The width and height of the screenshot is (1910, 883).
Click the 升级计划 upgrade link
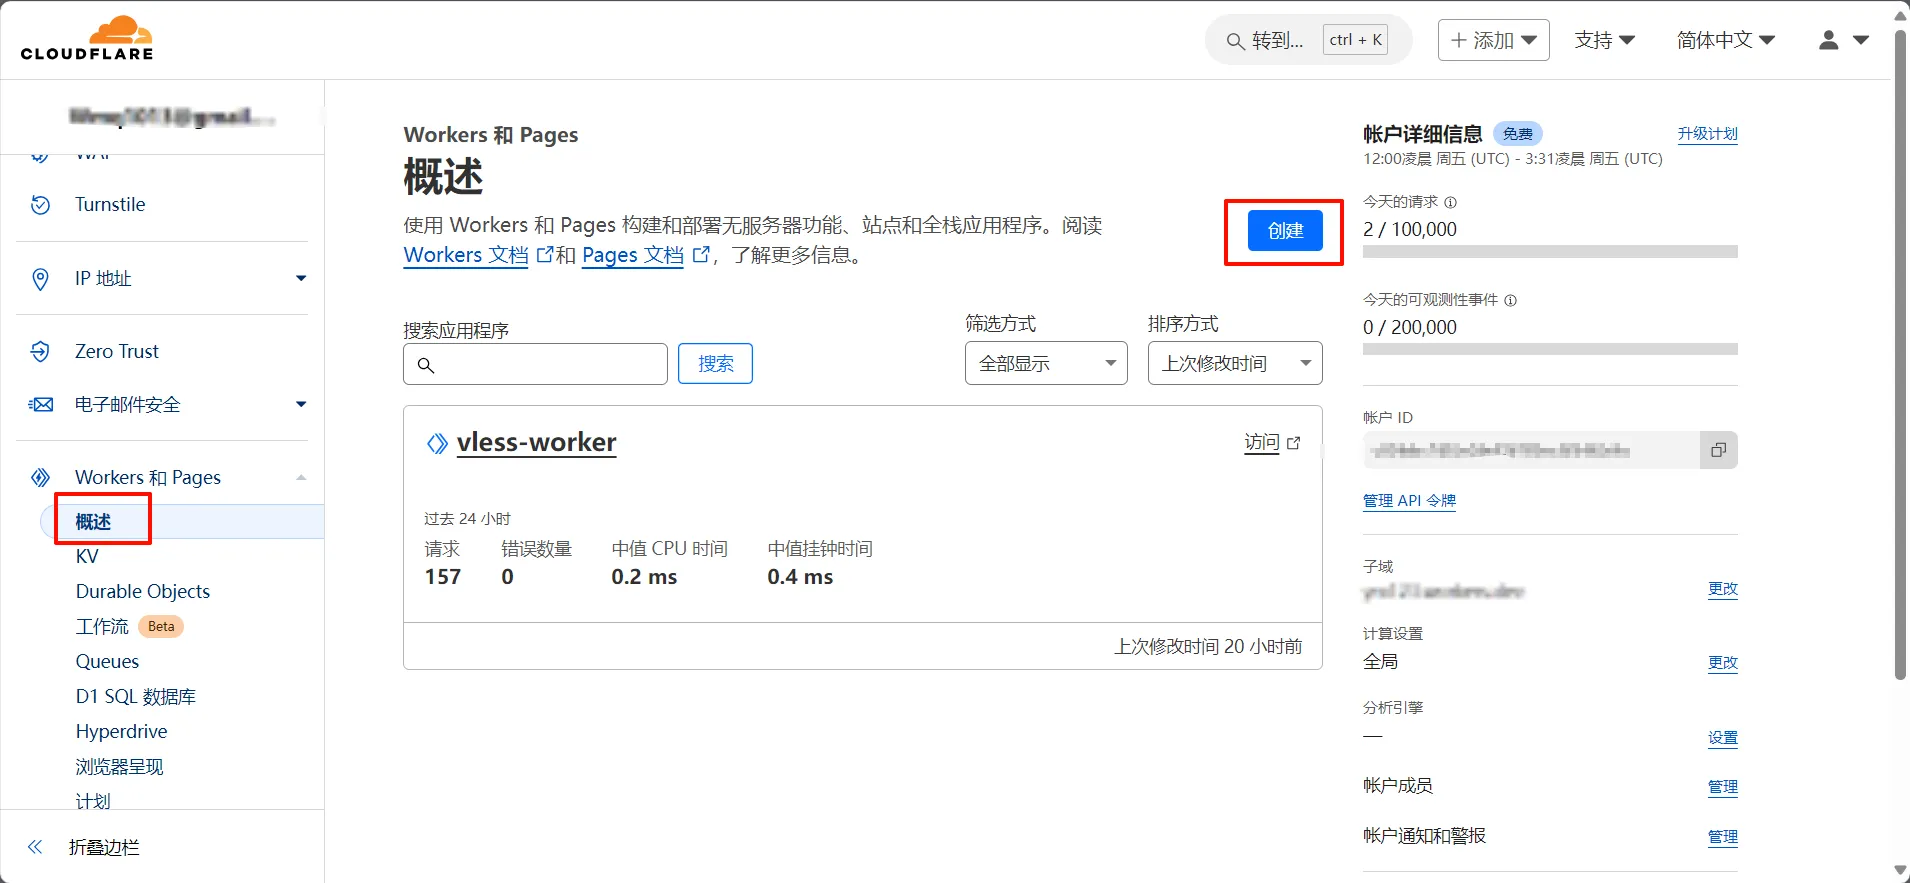coord(1707,134)
